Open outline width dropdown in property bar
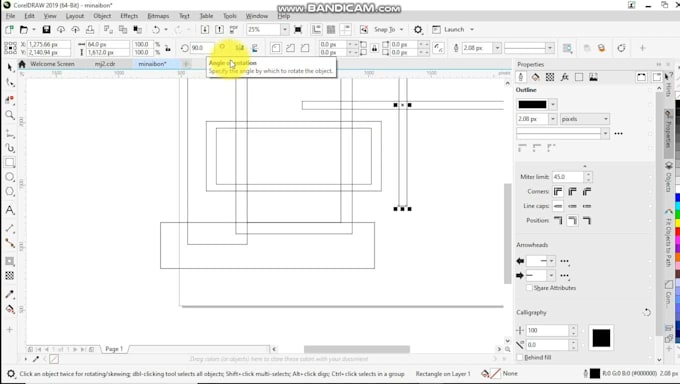Viewport: 680px width, 384px height. (x=497, y=48)
